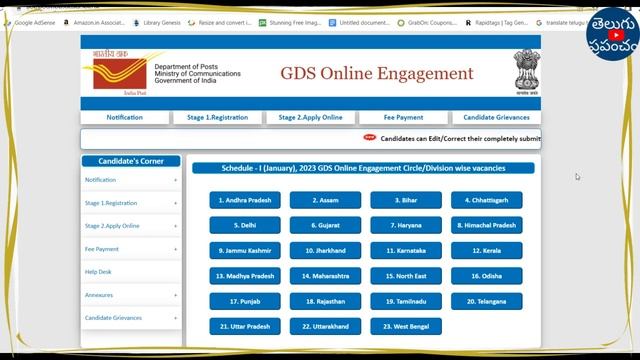Select 17. Punjab circle
This screenshot has width=640, height=360.
click(x=245, y=301)
